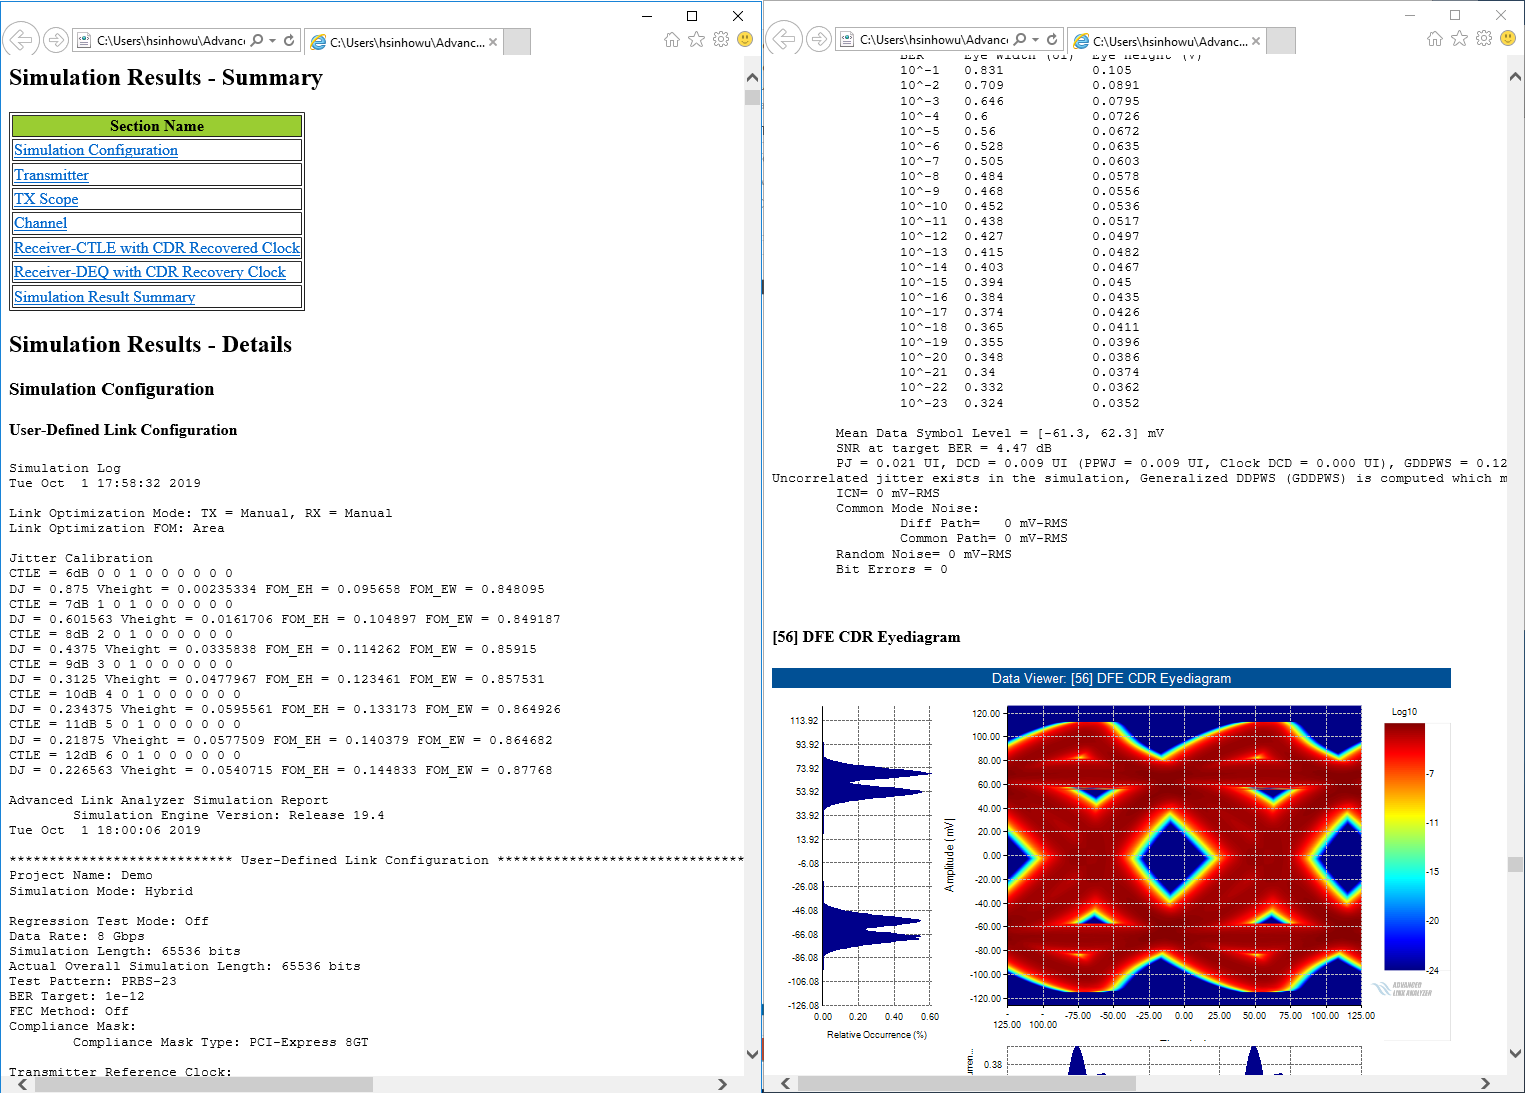The image size is (1525, 1093).
Task: Open a new tab in the left window
Action: coord(517,41)
